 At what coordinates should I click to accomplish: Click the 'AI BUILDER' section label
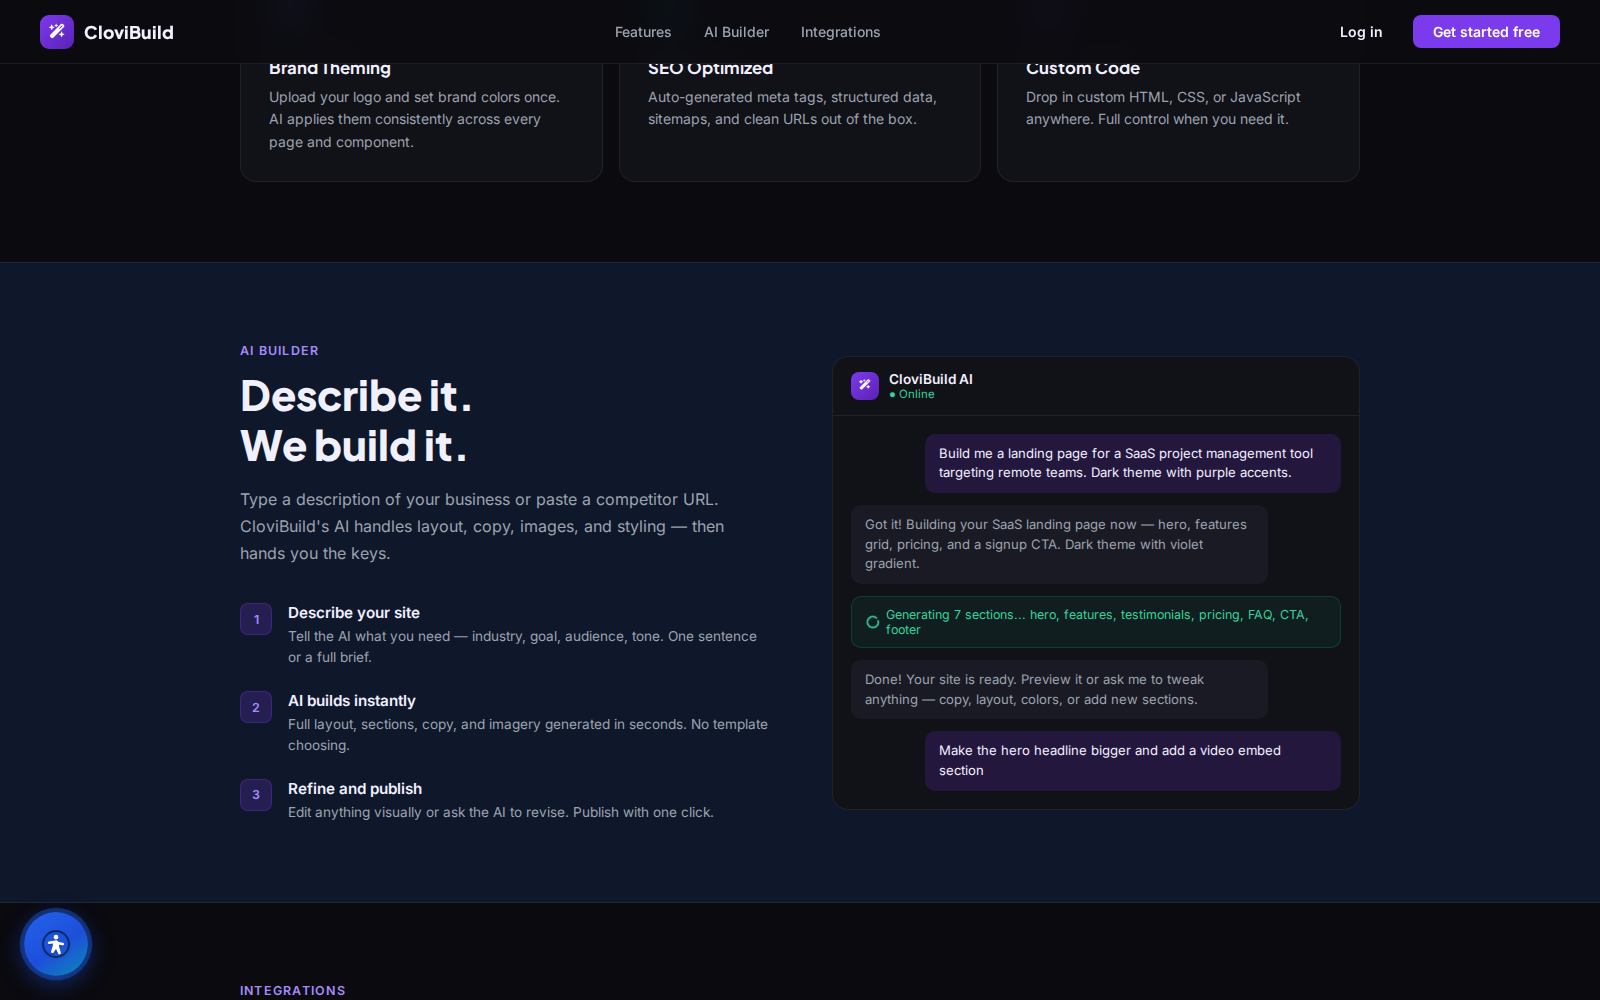coord(279,351)
